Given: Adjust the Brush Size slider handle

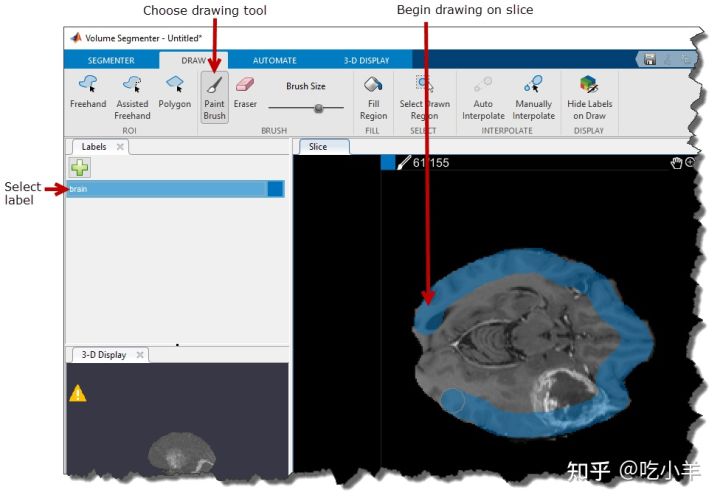Looking at the screenshot, I should (319, 108).
